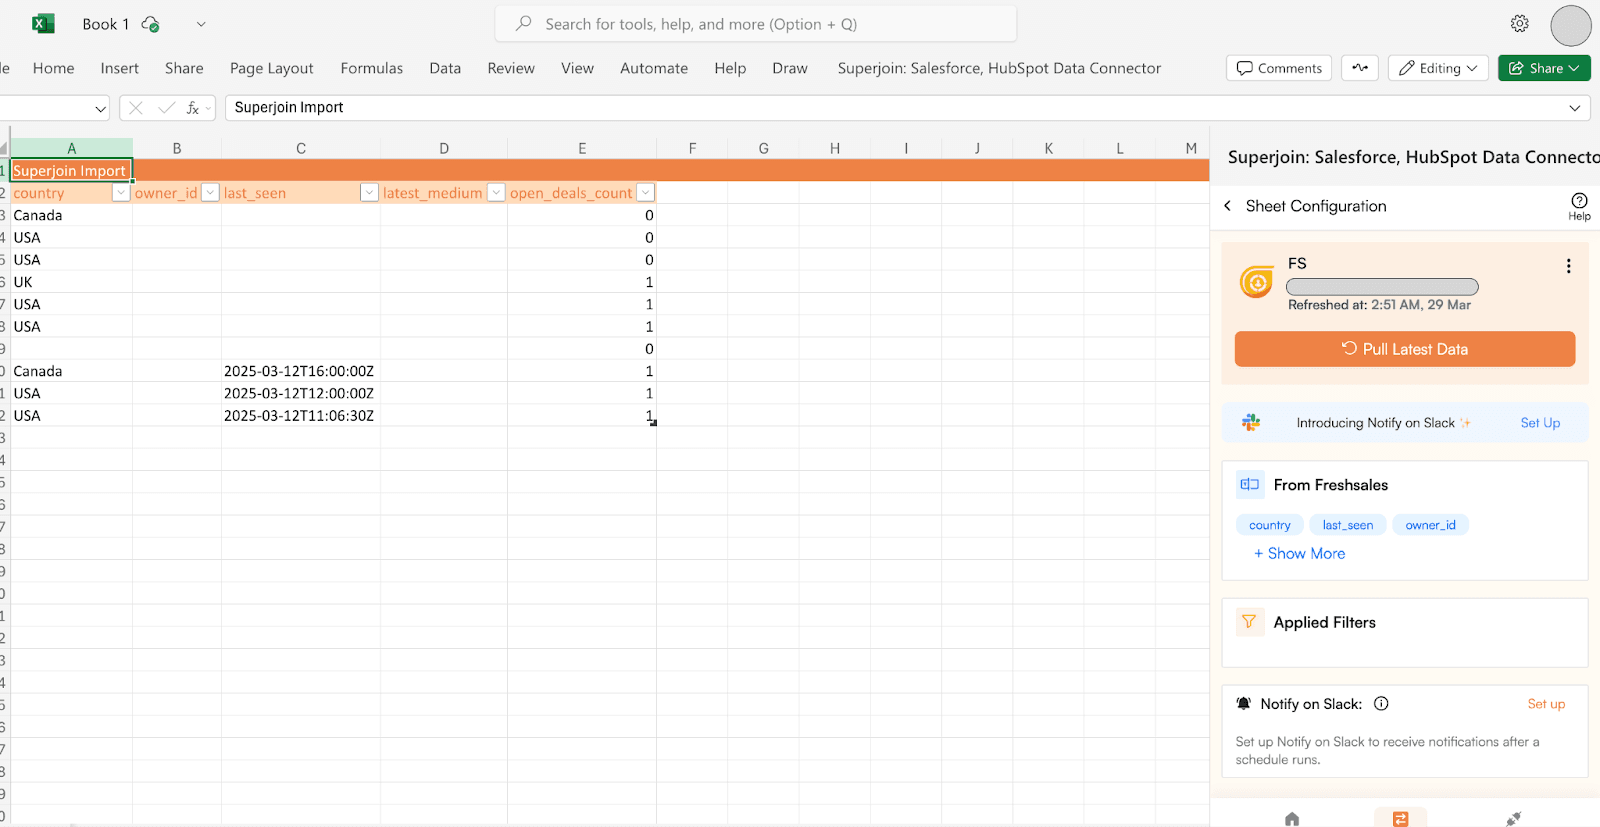Open the Draw ribbon tab
1600x827 pixels.
pyautogui.click(x=790, y=68)
